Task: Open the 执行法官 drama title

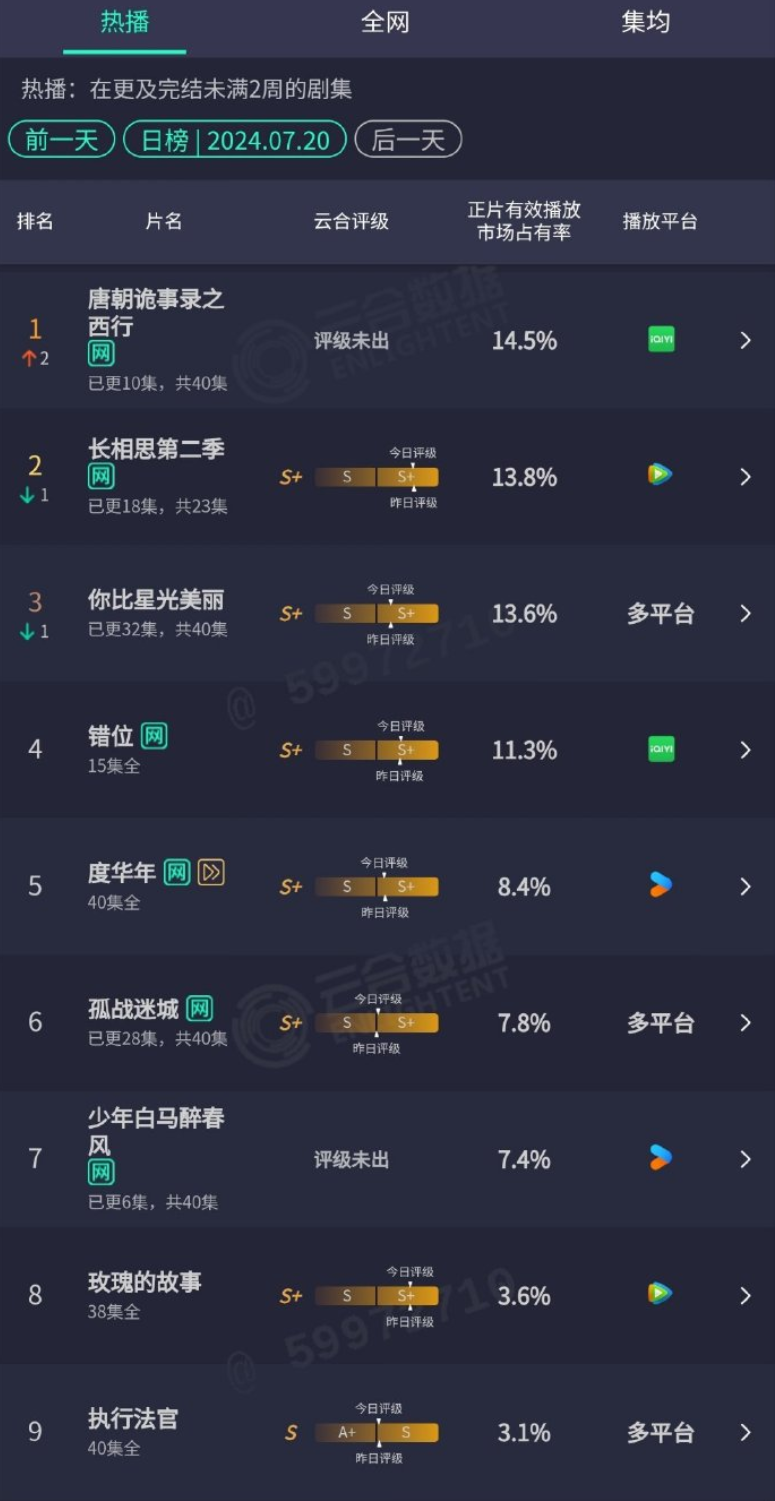Action: tap(133, 1418)
